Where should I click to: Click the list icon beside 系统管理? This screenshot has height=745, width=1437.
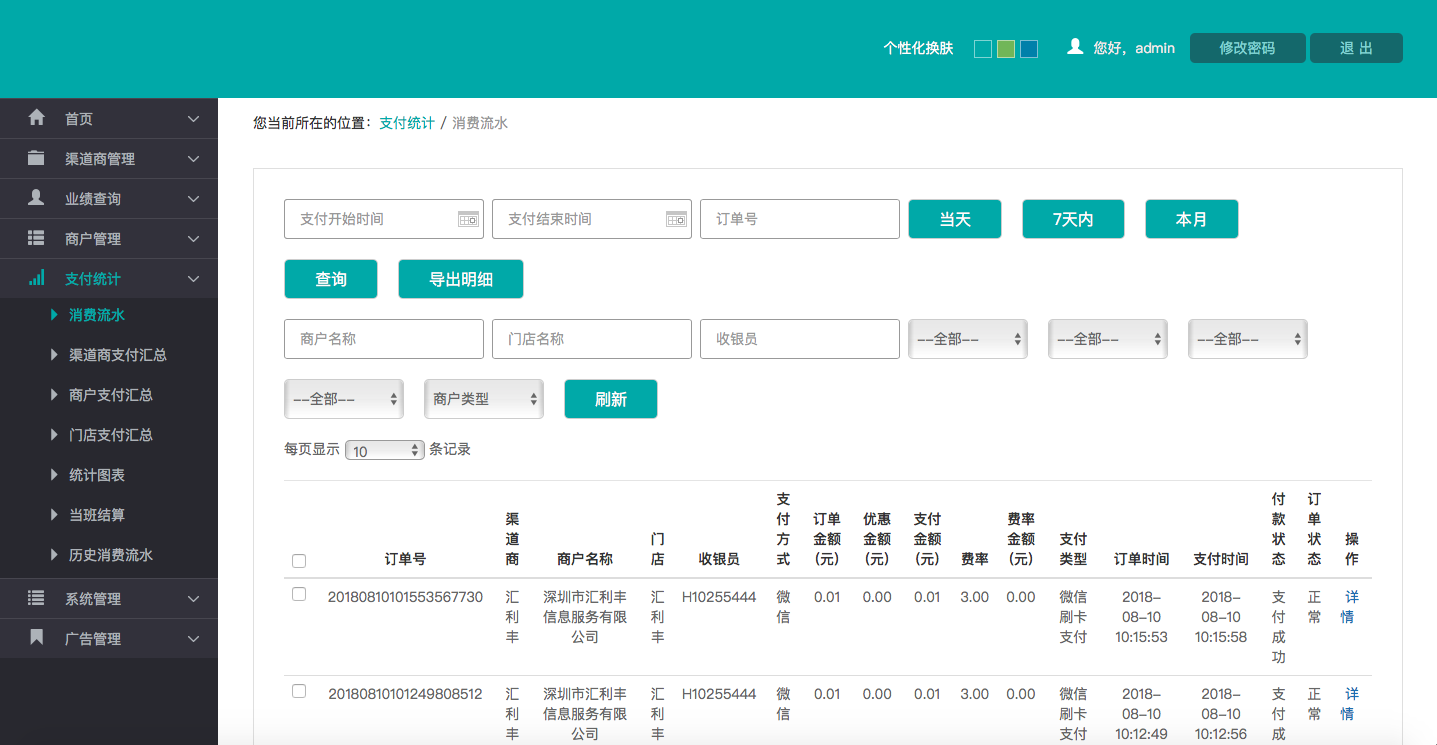[x=36, y=598]
